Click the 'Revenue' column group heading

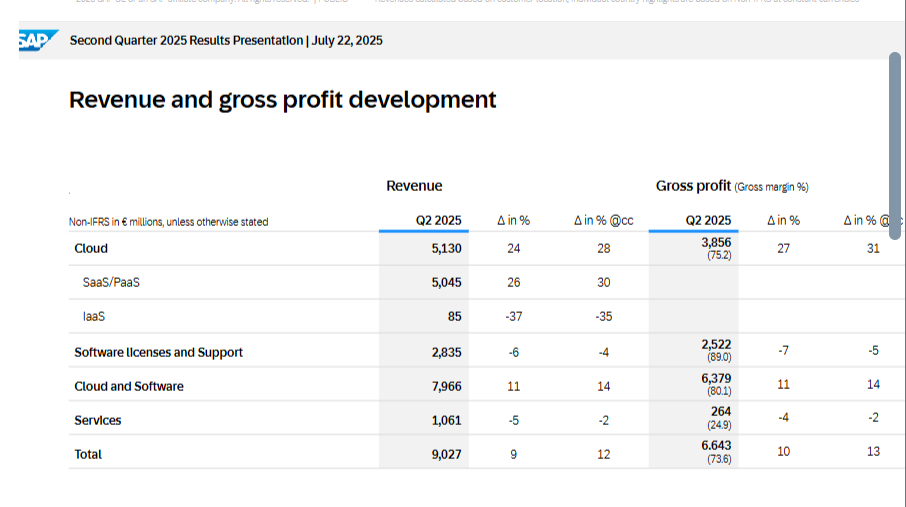[414, 186]
